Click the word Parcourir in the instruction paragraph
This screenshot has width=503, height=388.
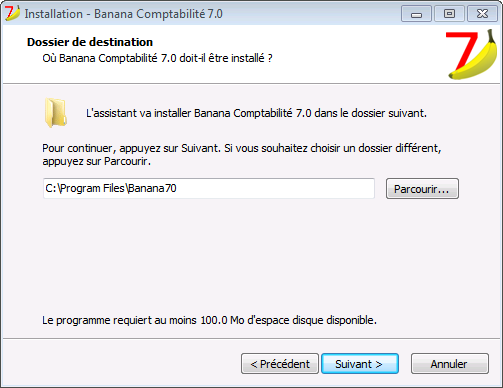tap(126, 161)
